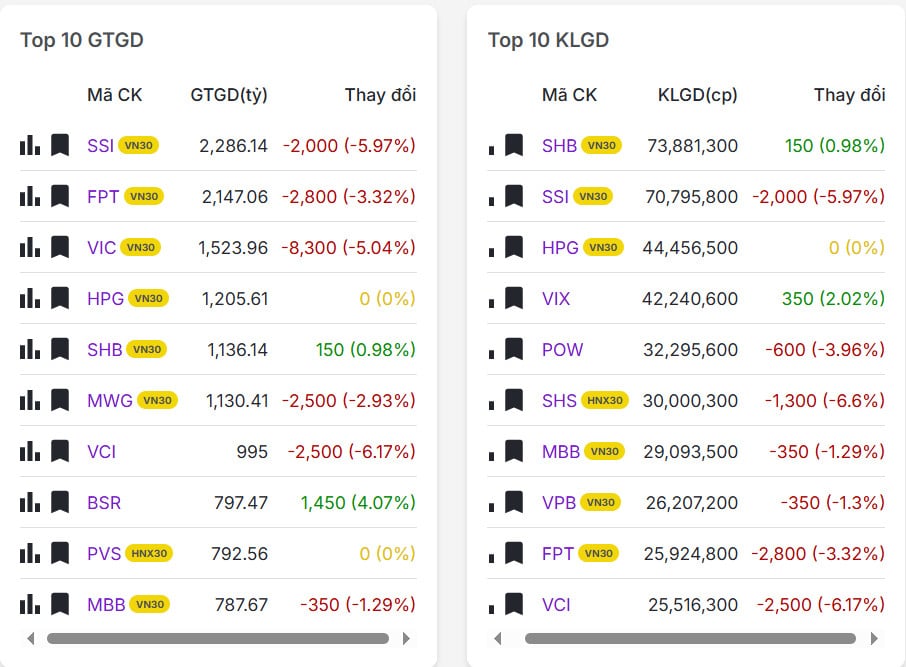Toggle the bookmark on POW
Viewport: 906px width, 667px height.
[x=516, y=349]
